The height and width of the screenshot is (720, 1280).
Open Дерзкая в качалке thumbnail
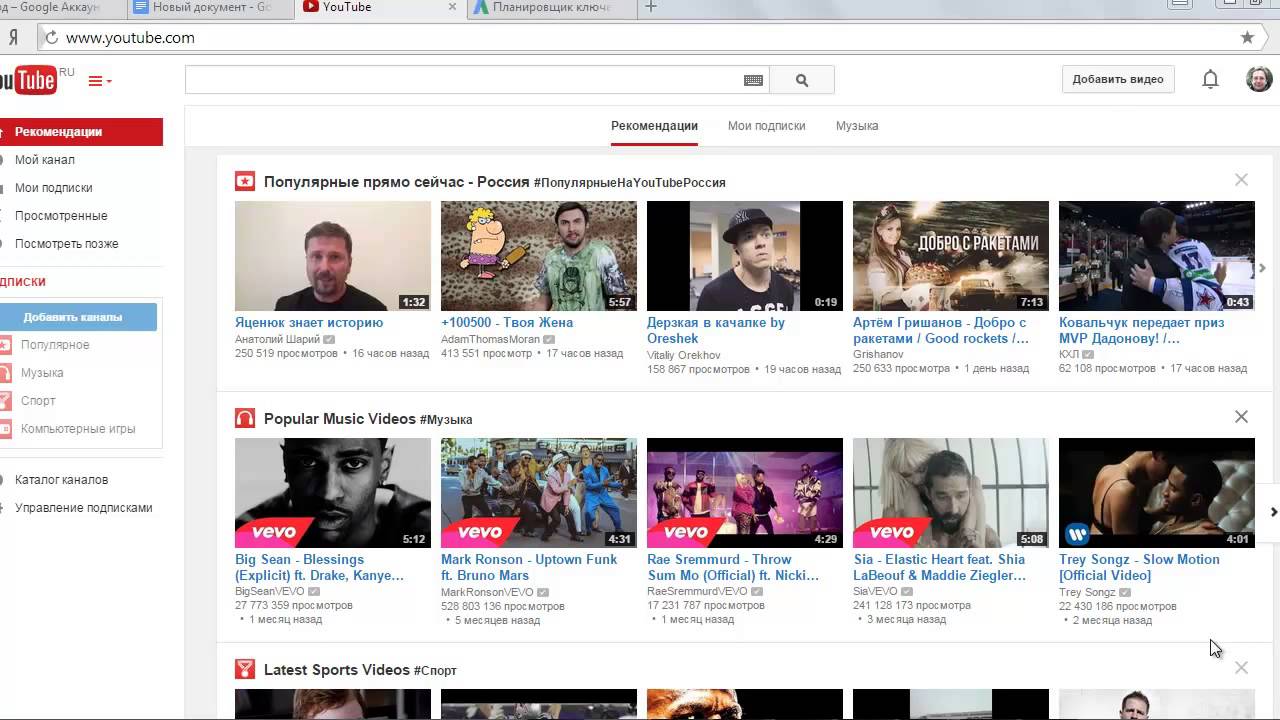tap(745, 256)
